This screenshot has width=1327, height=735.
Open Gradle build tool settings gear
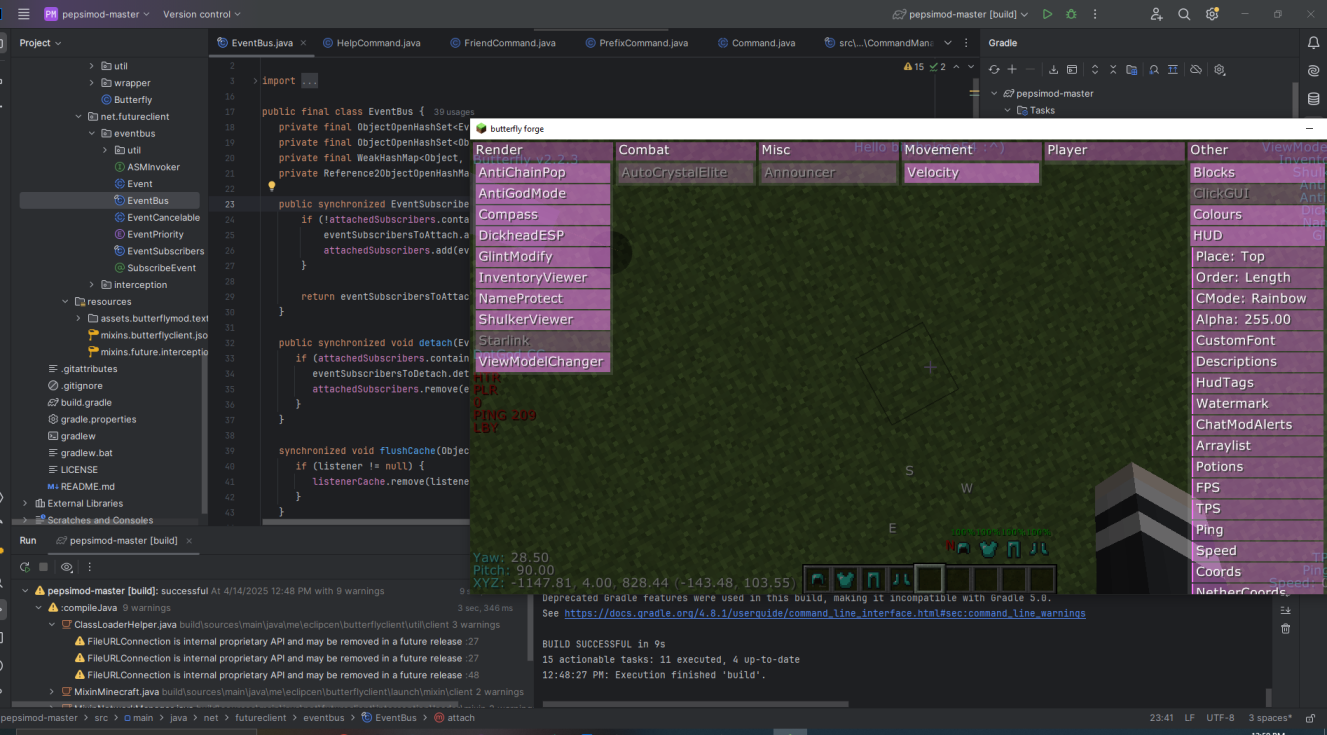1219,70
